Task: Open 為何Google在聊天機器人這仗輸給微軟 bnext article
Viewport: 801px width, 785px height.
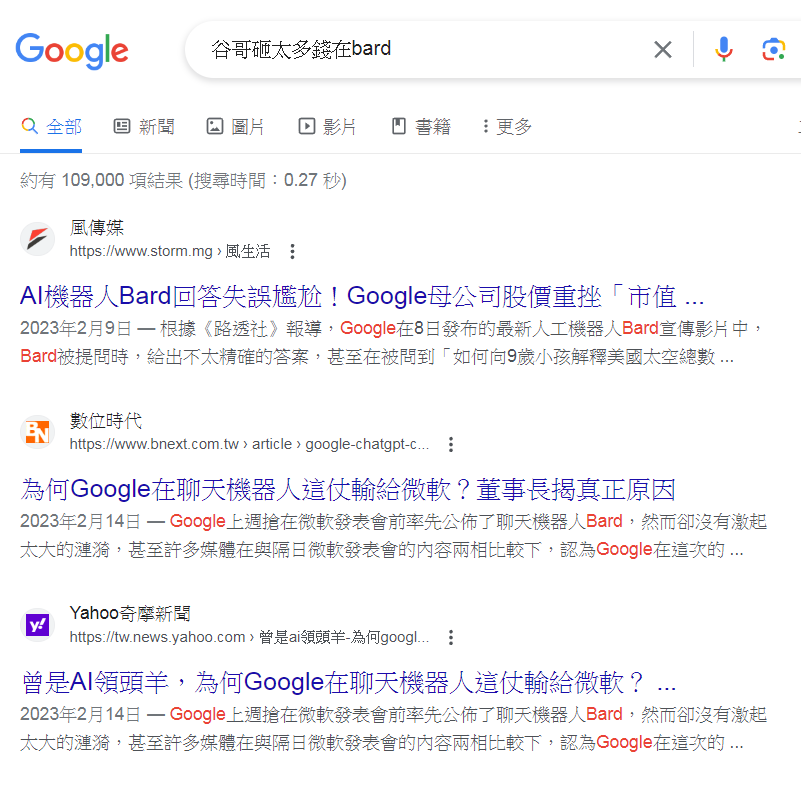Action: coord(348,489)
